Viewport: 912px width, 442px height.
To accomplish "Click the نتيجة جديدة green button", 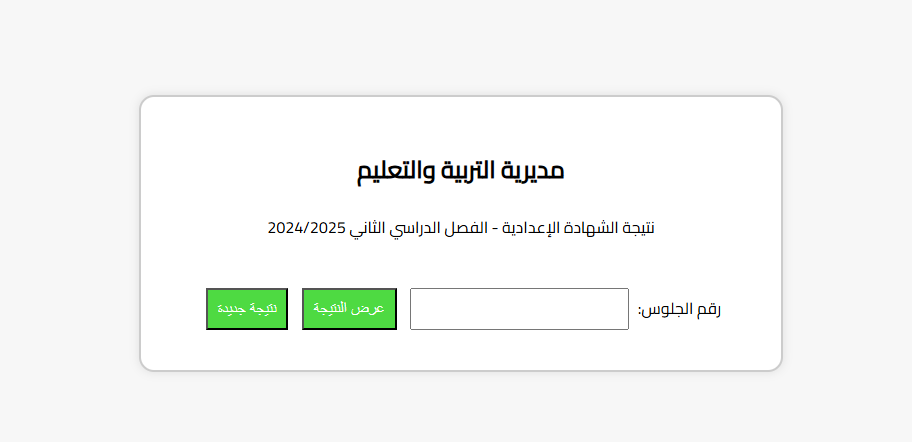I will (x=247, y=309).
